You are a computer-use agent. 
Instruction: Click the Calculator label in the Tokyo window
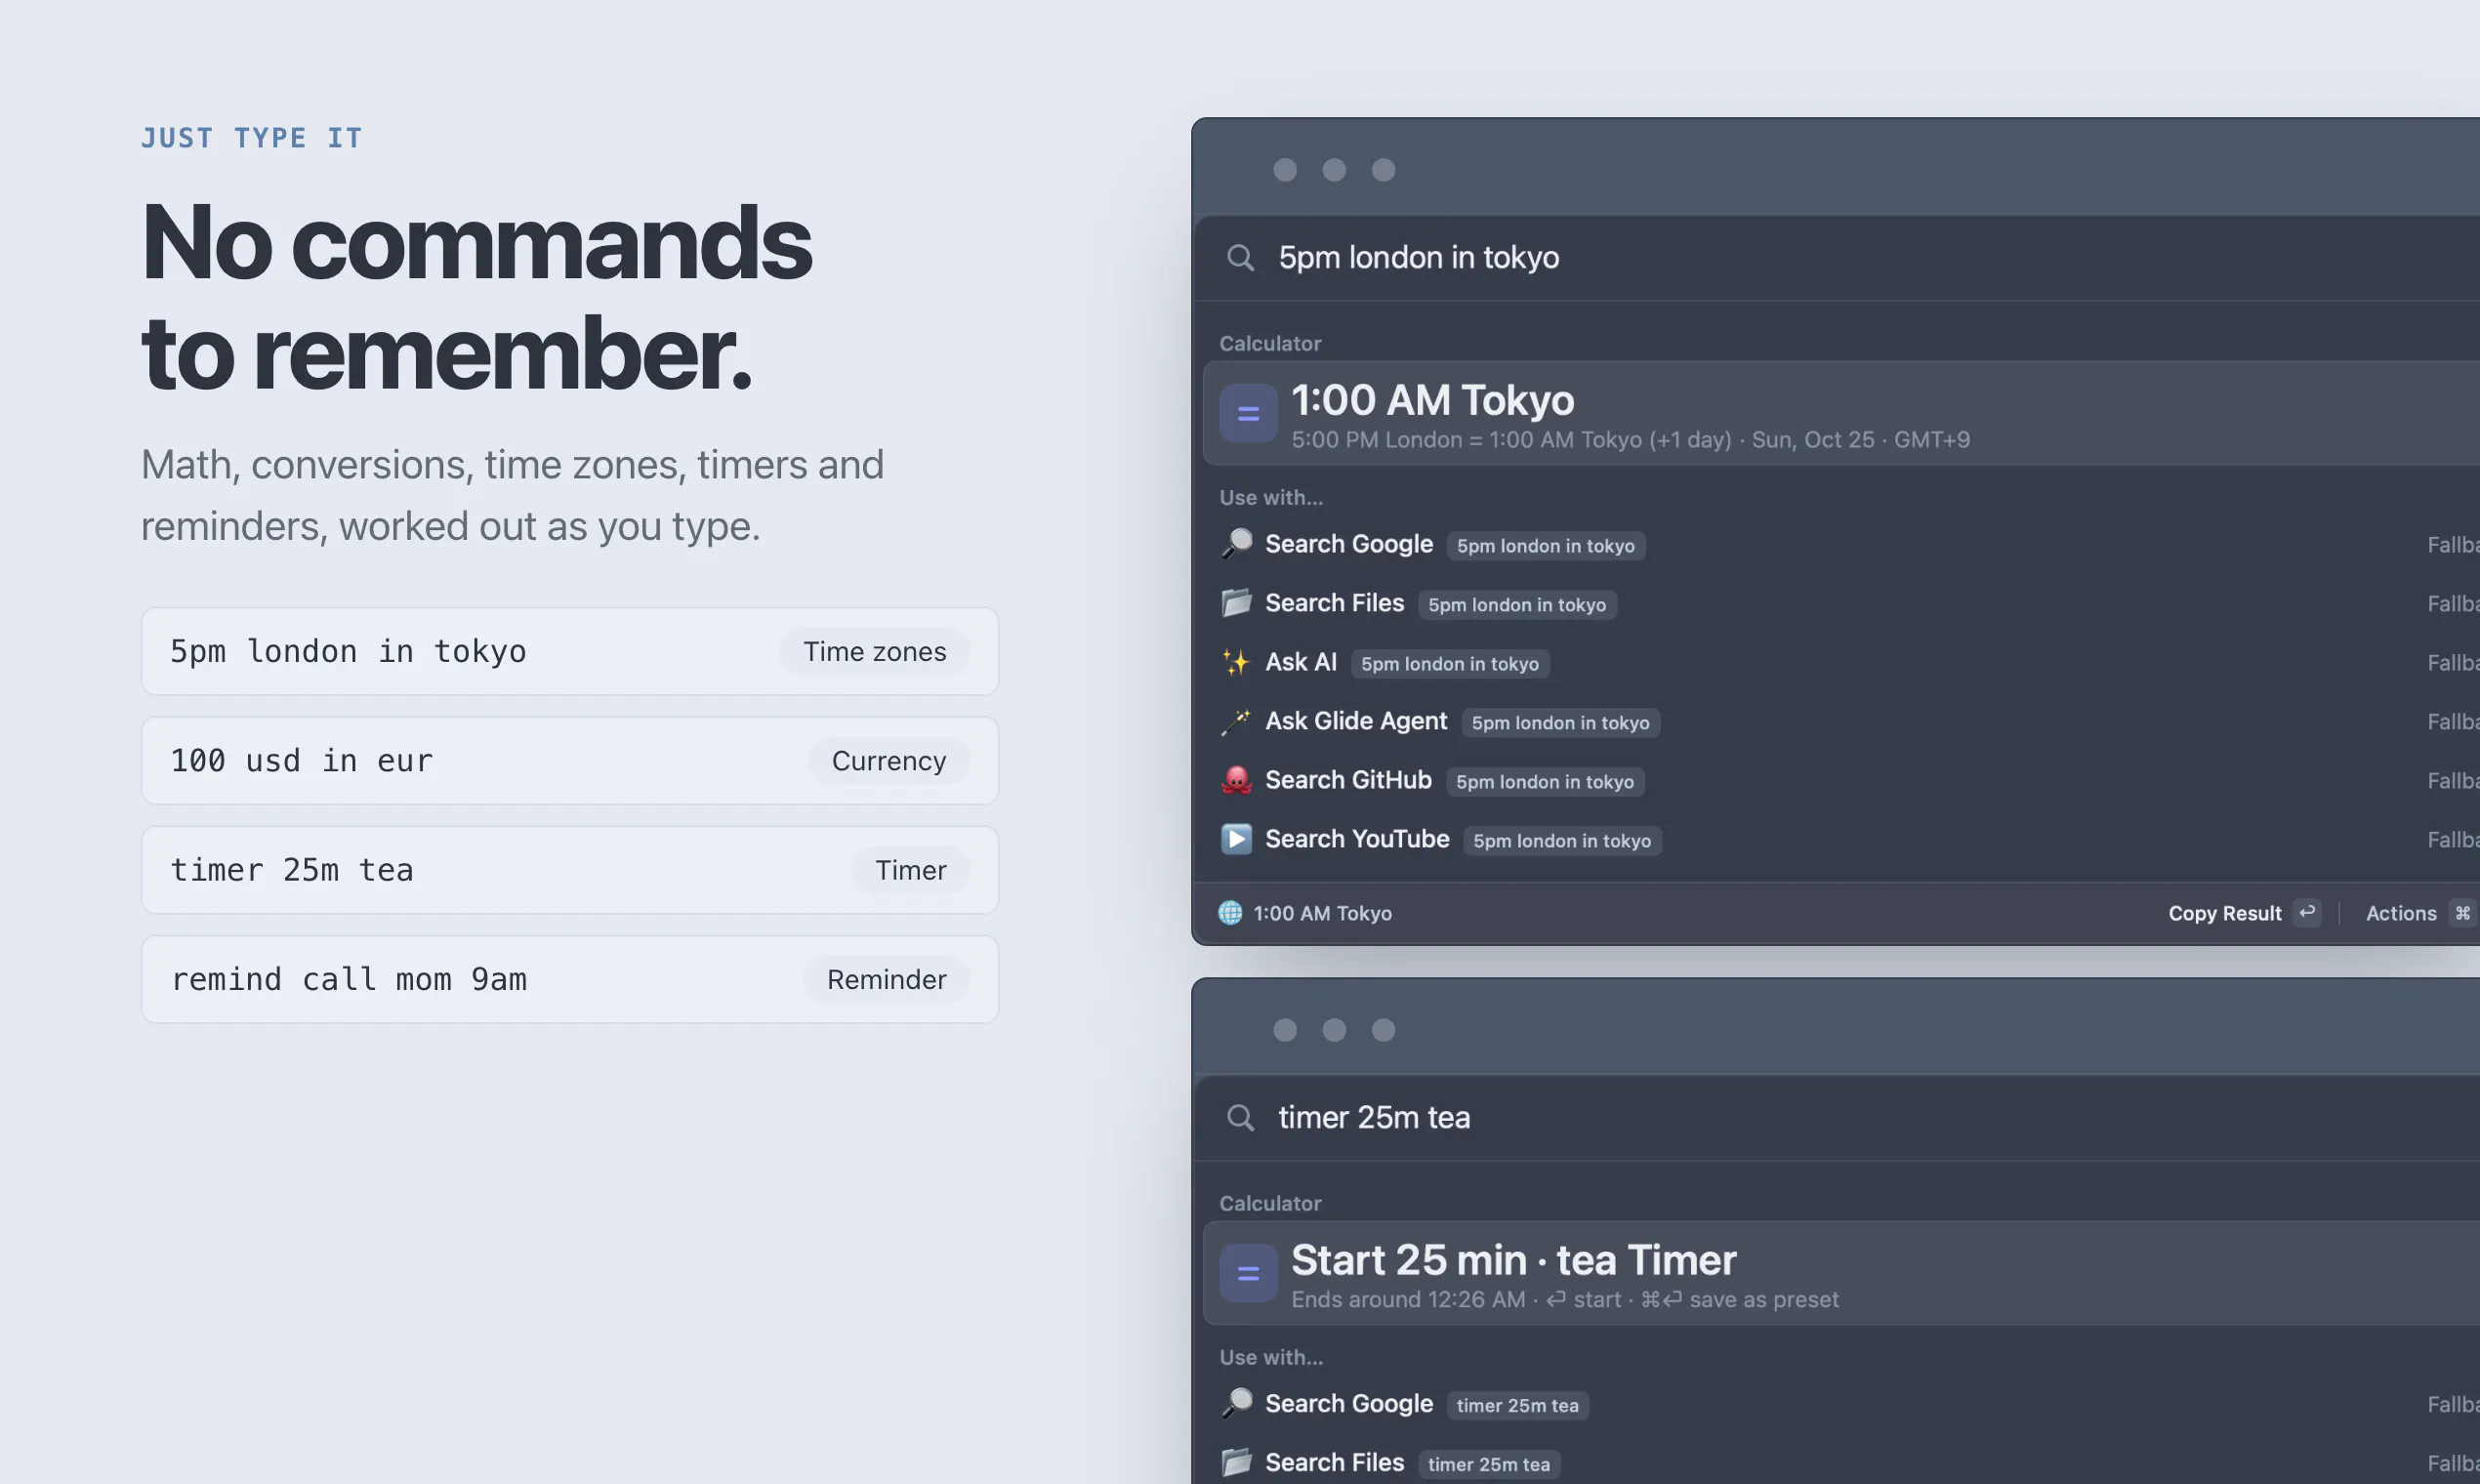(1270, 343)
